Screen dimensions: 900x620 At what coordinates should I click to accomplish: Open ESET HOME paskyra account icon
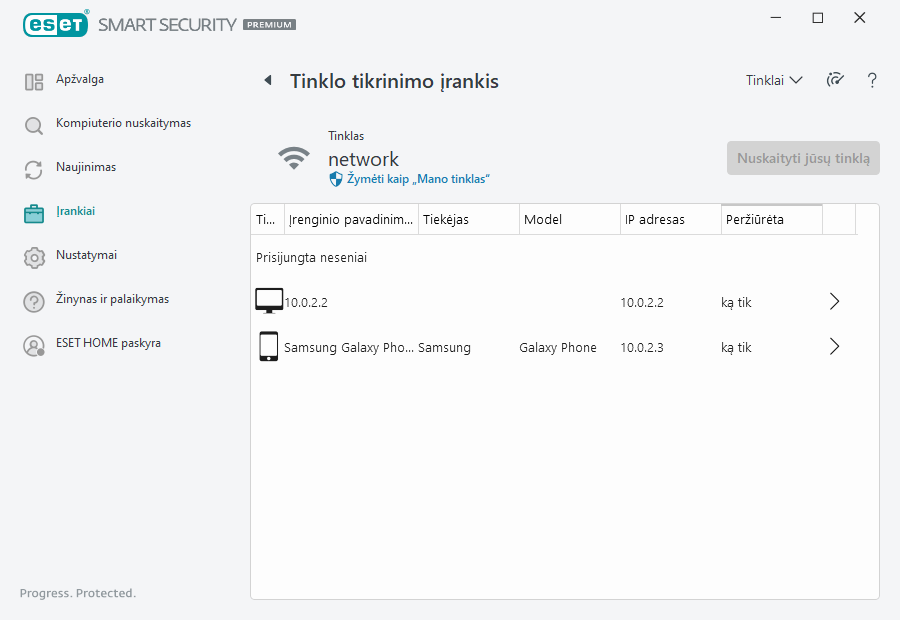click(34, 346)
